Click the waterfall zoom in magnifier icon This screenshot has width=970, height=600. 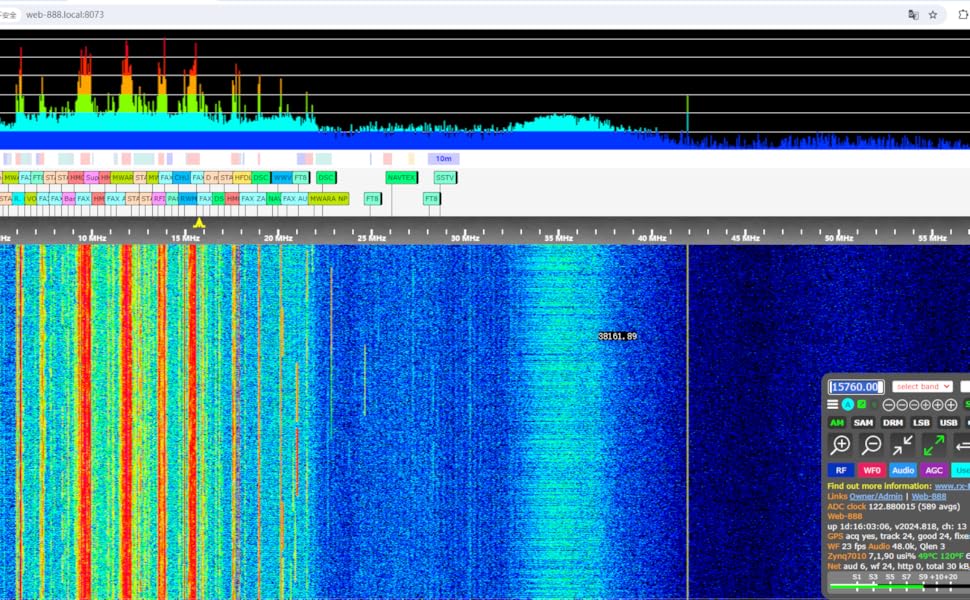tap(841, 445)
